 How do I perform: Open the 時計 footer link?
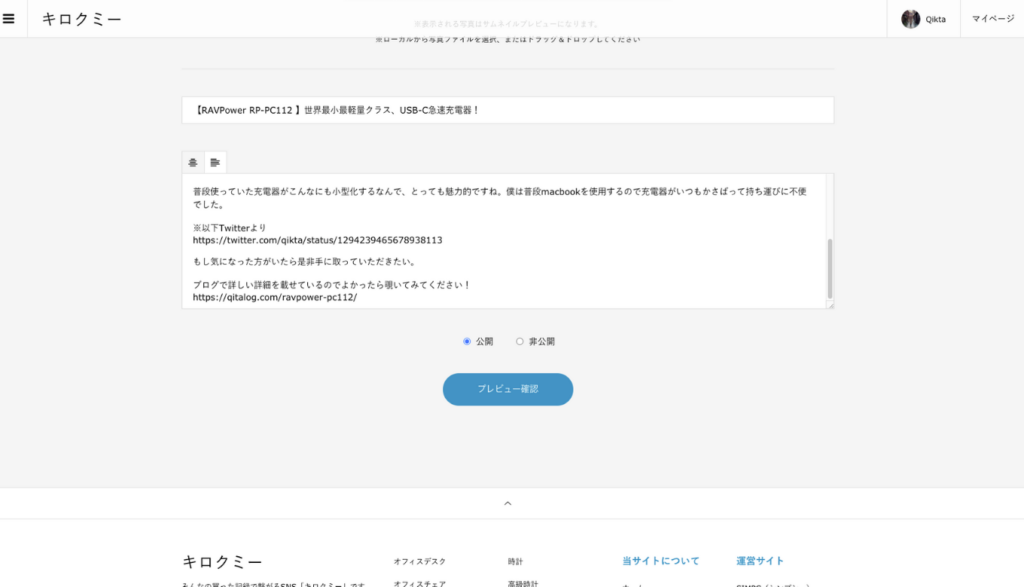point(515,562)
